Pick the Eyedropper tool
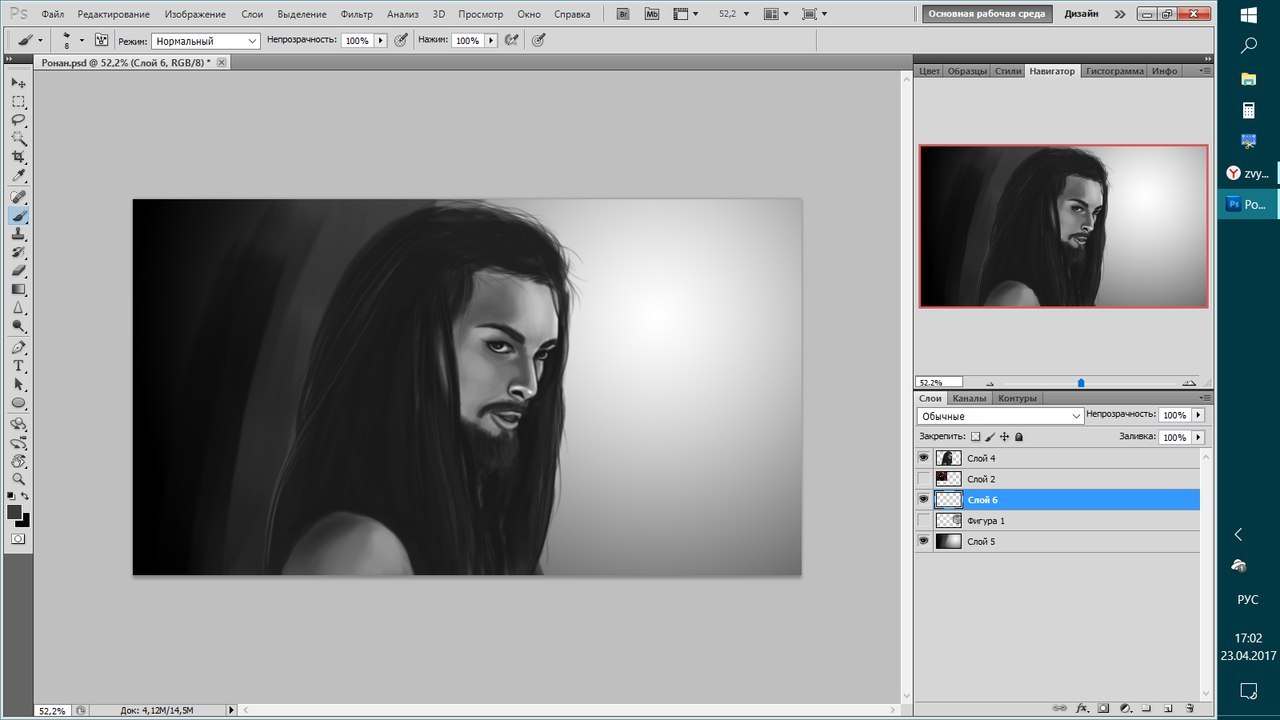This screenshot has width=1280, height=720. 18,176
